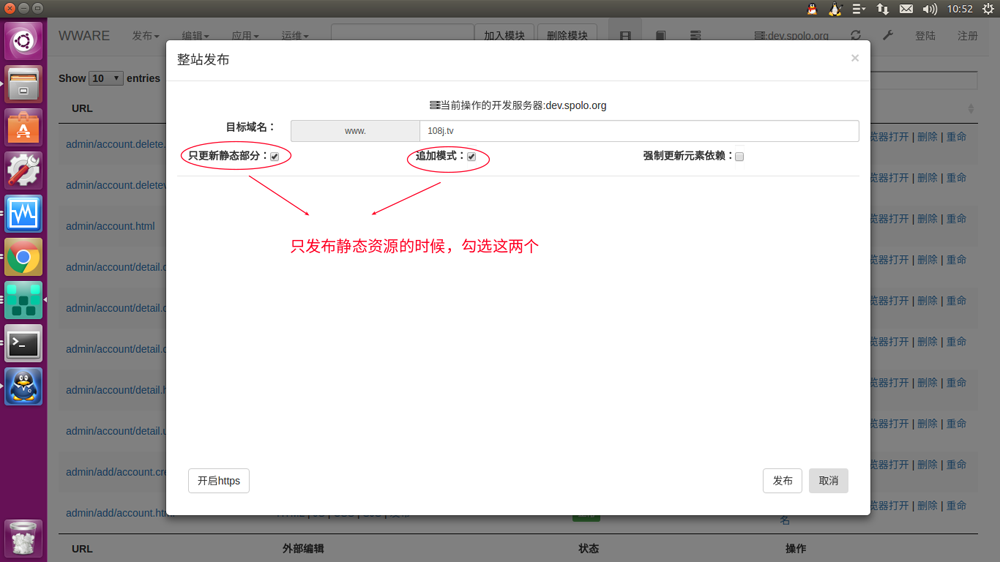This screenshot has width=1000, height=562.
Task: Expand the 编辑 dropdown menu
Action: coord(195,36)
